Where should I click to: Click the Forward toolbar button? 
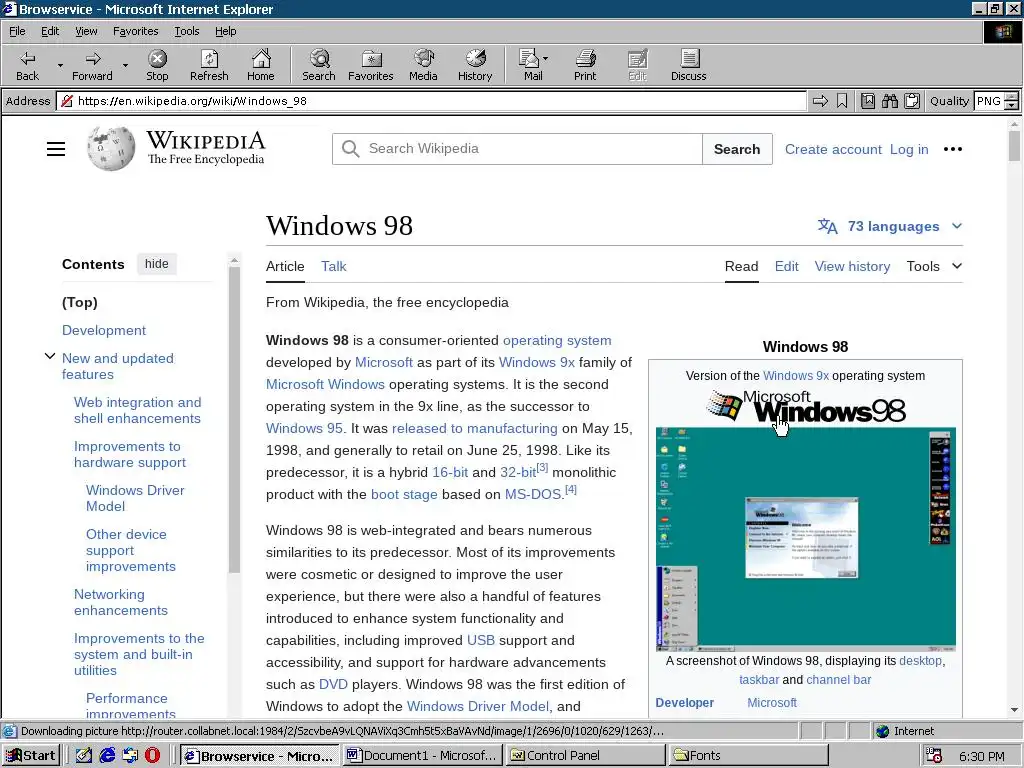coord(92,65)
